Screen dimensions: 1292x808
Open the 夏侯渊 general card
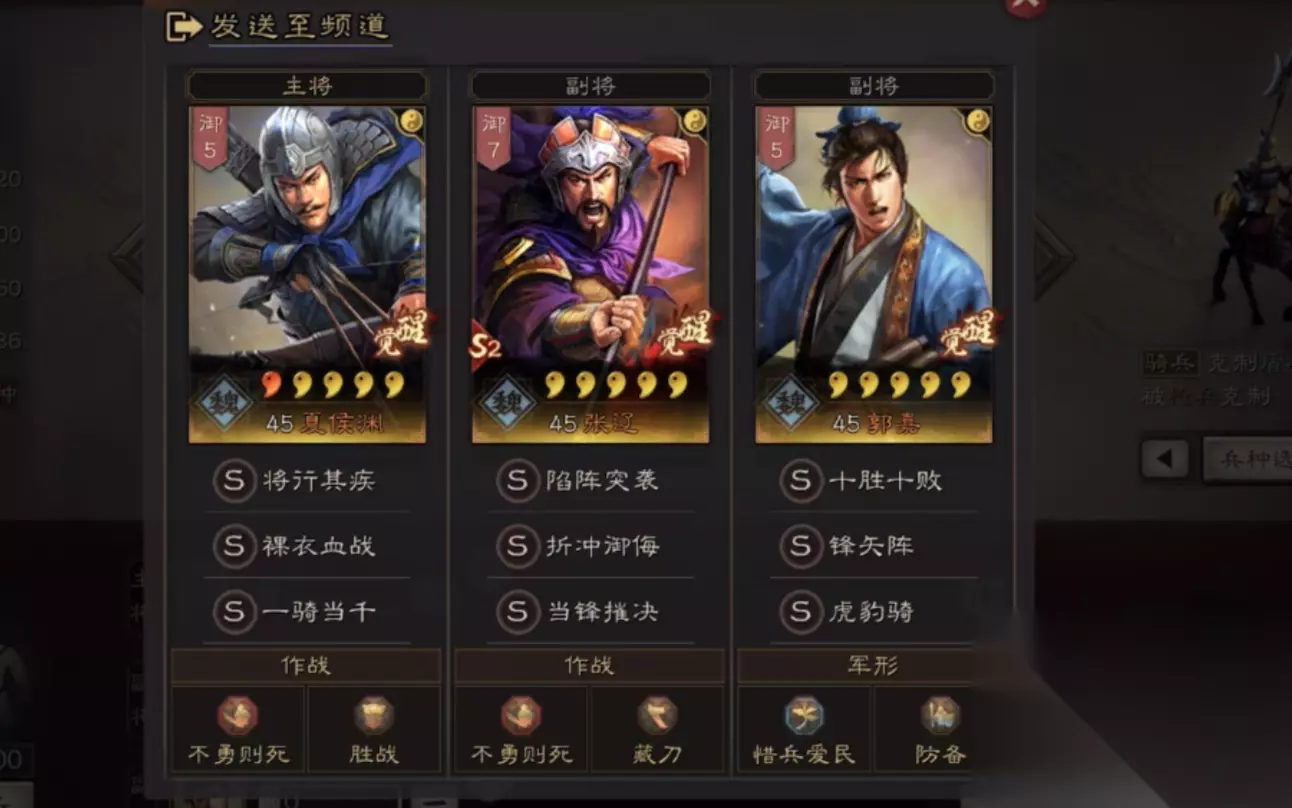coord(307,274)
